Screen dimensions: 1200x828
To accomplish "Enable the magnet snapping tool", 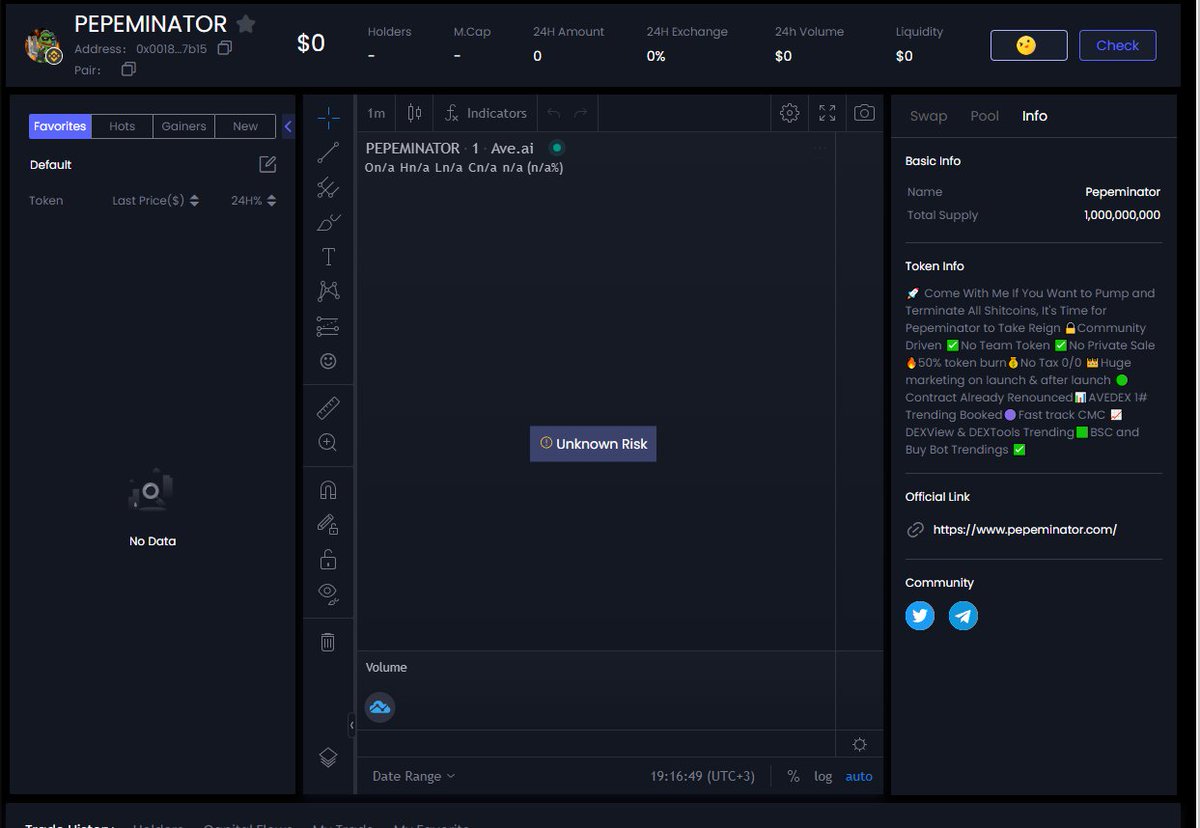I will [328, 489].
